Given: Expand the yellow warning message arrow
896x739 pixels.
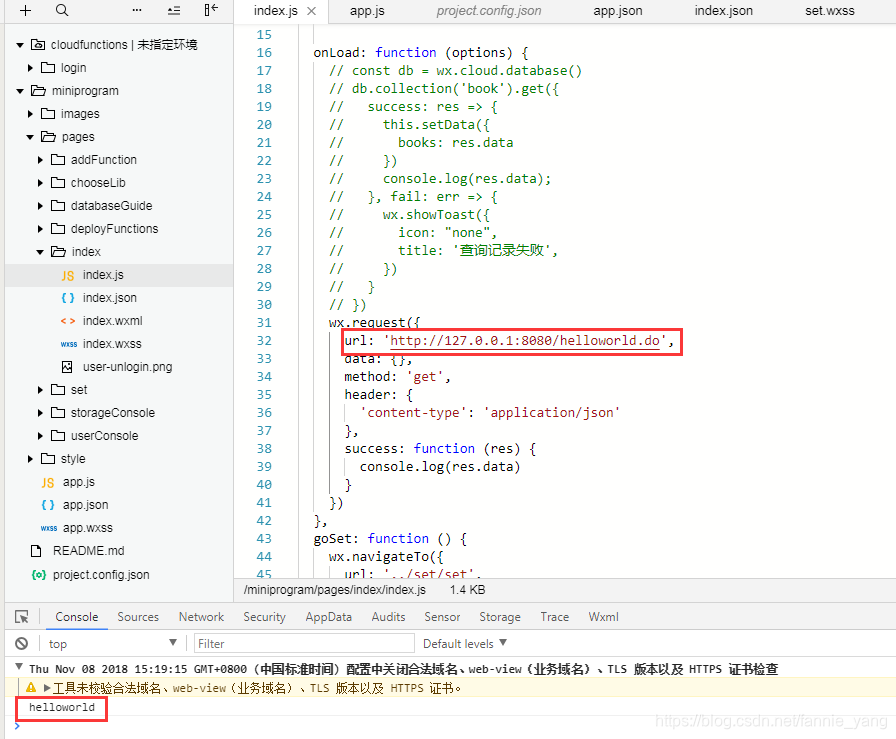Looking at the screenshot, I should pyautogui.click(x=47, y=688).
